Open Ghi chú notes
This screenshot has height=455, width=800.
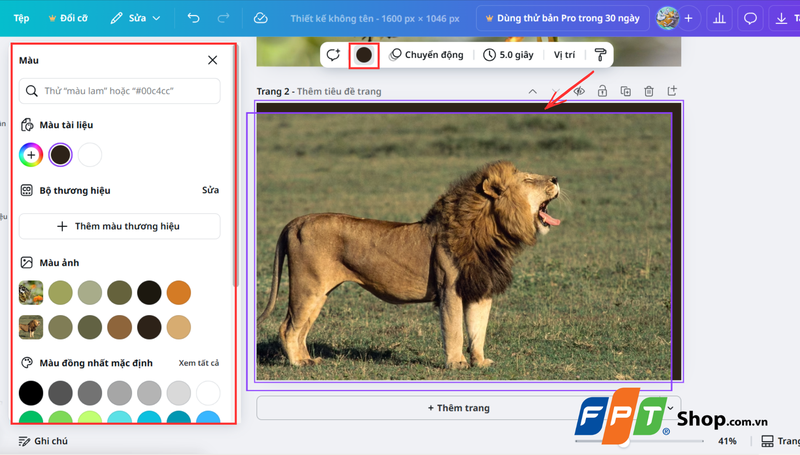(x=43, y=441)
